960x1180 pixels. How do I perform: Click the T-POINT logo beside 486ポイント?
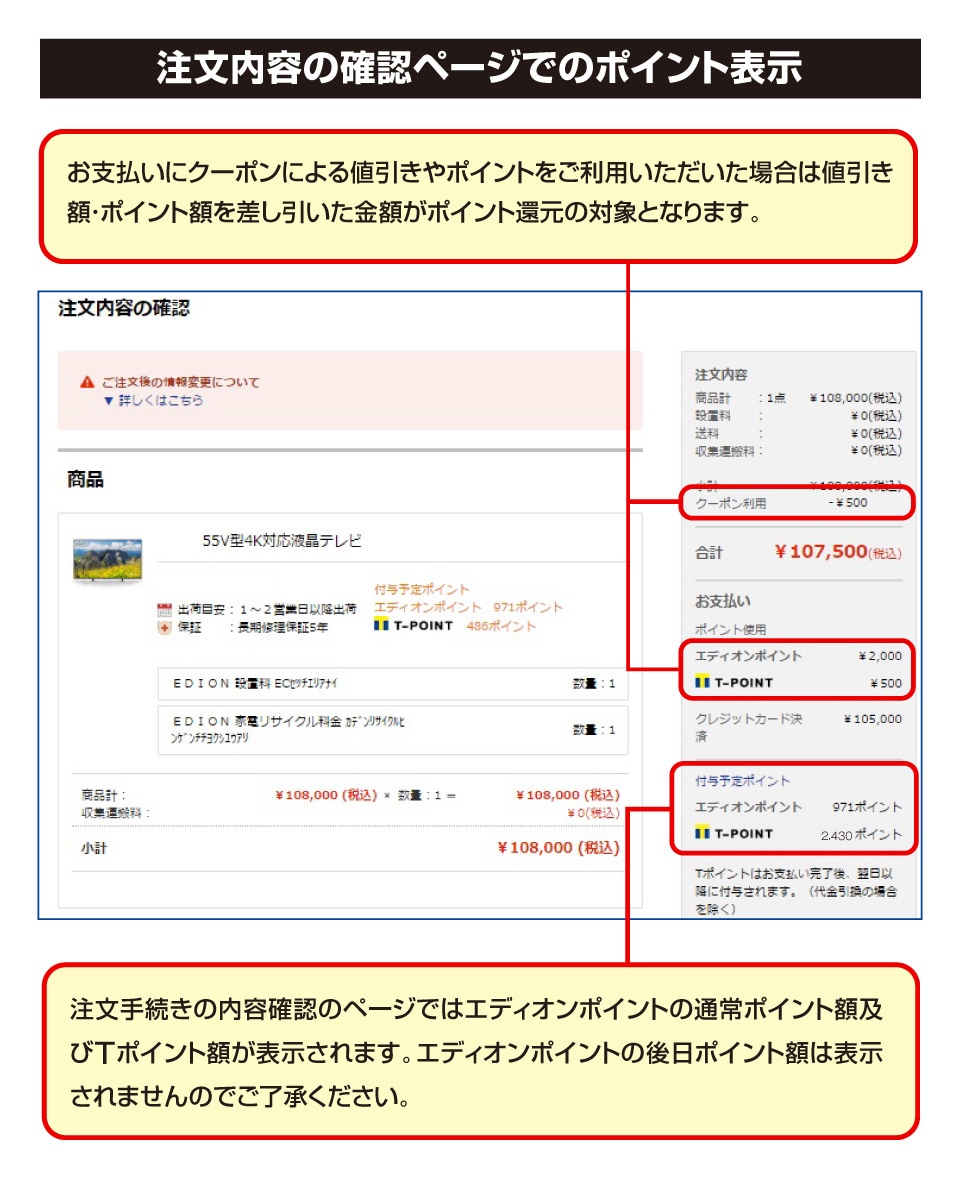point(414,625)
